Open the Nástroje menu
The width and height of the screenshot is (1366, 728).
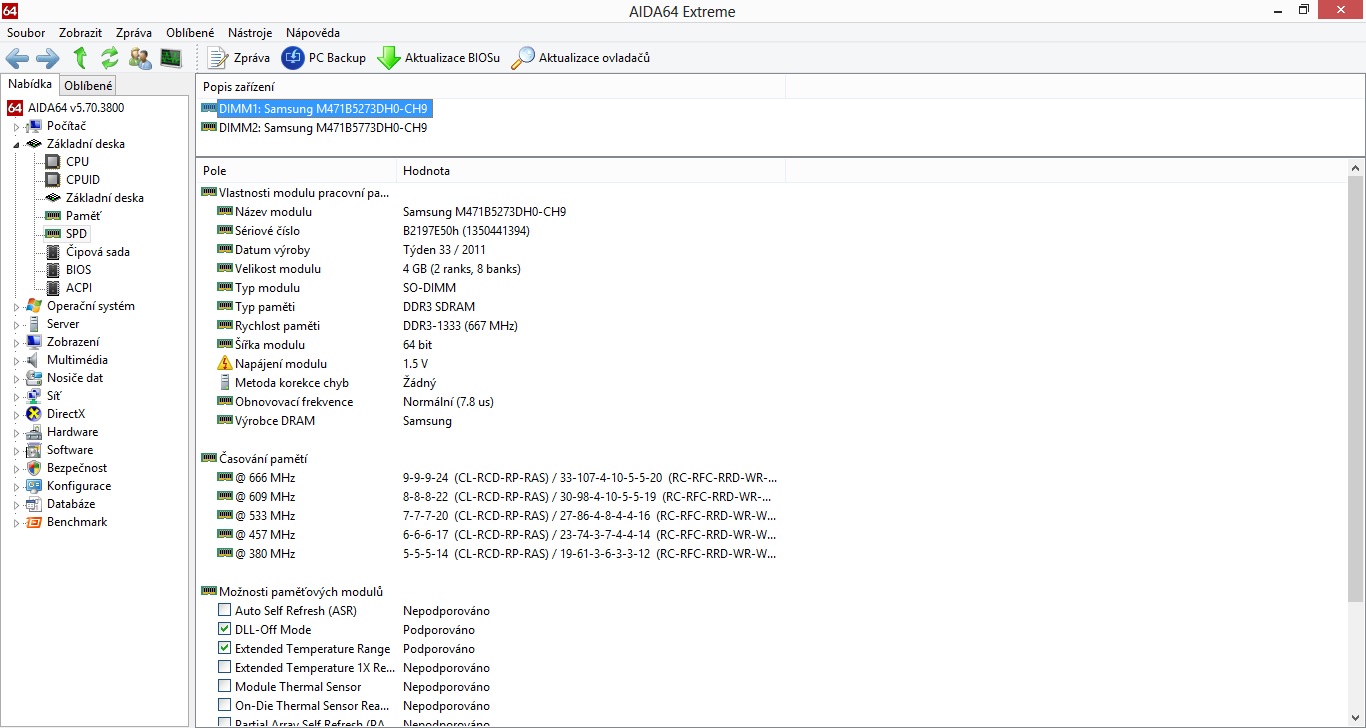250,33
